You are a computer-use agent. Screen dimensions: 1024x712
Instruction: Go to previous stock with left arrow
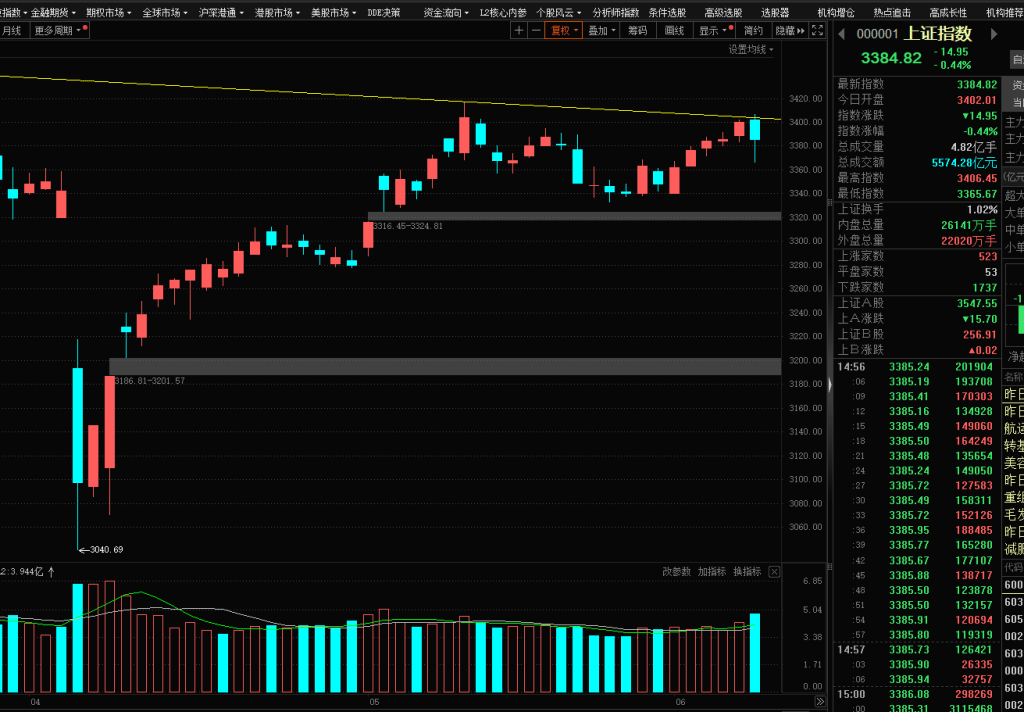(x=842, y=34)
